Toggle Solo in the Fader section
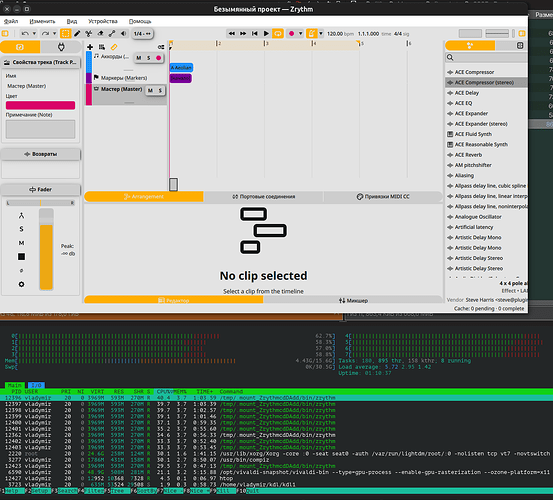Viewport: 553px width, 500px height. (22, 229)
